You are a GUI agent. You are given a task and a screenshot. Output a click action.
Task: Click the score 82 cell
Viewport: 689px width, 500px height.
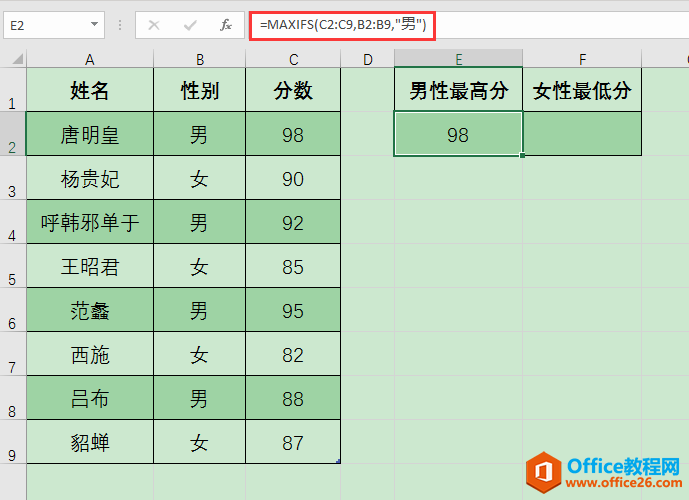click(x=293, y=354)
